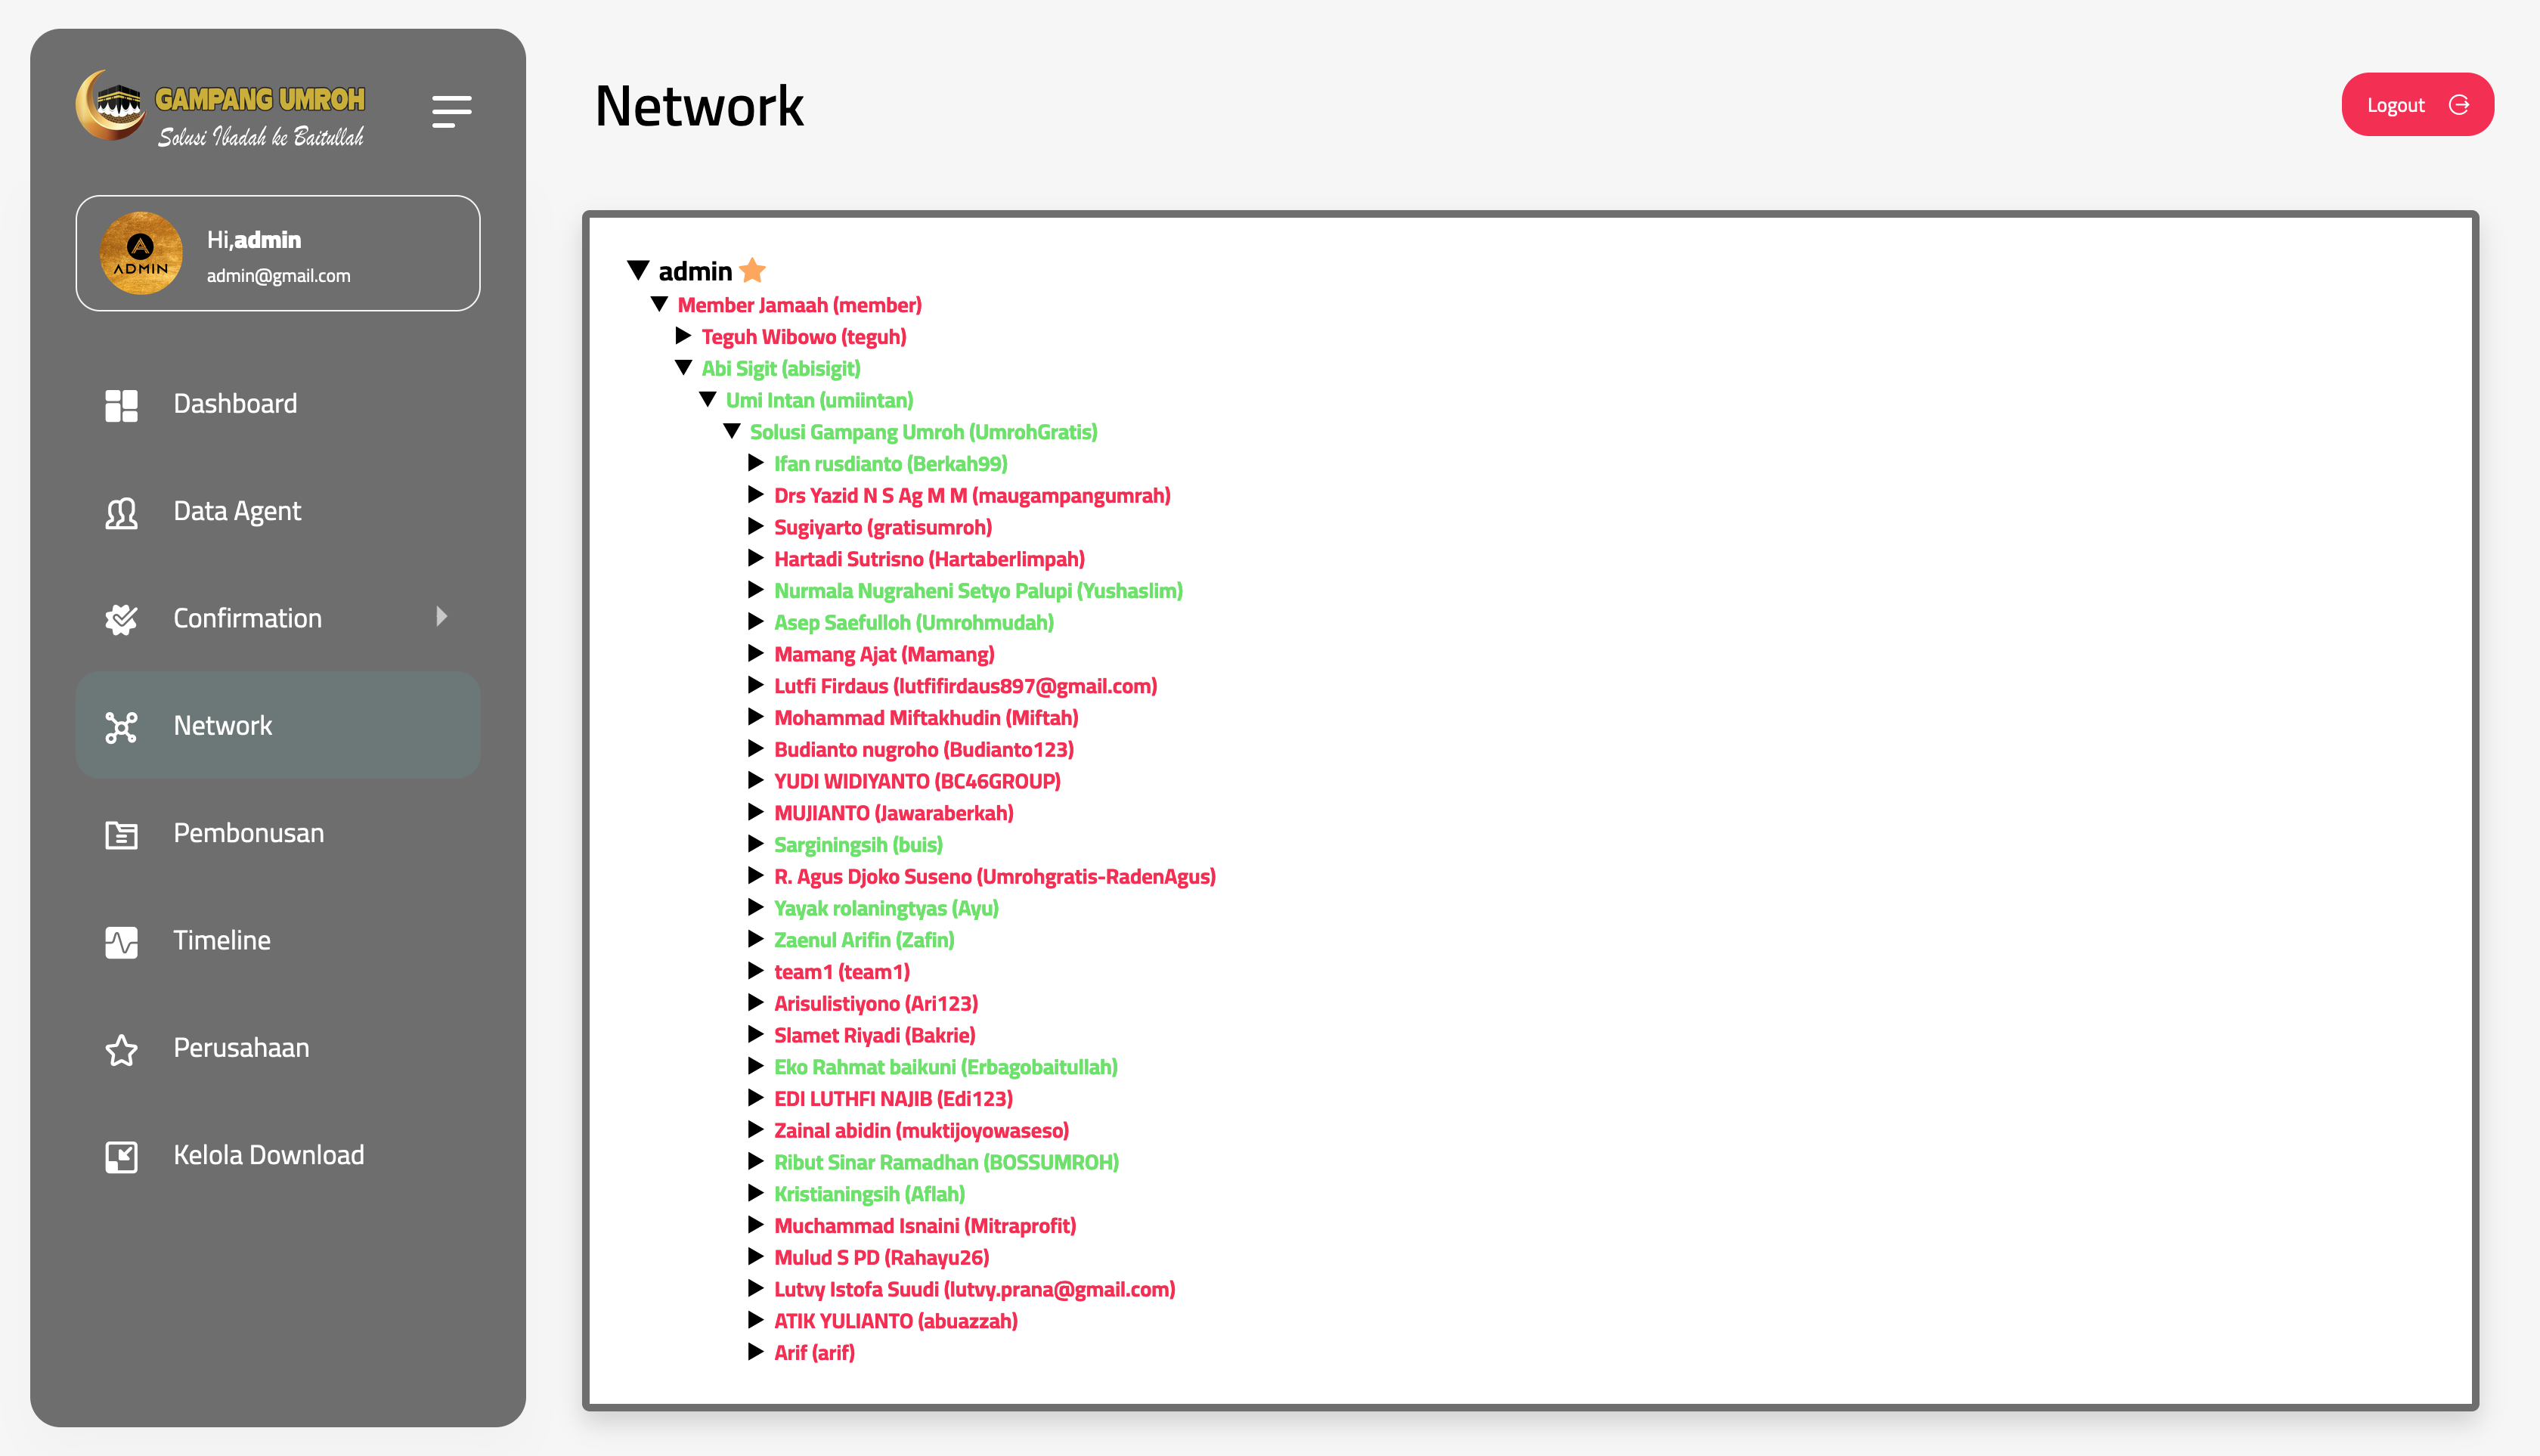Click Sarginingsih (buis) entry
This screenshot has width=2540, height=1456.
click(859, 845)
